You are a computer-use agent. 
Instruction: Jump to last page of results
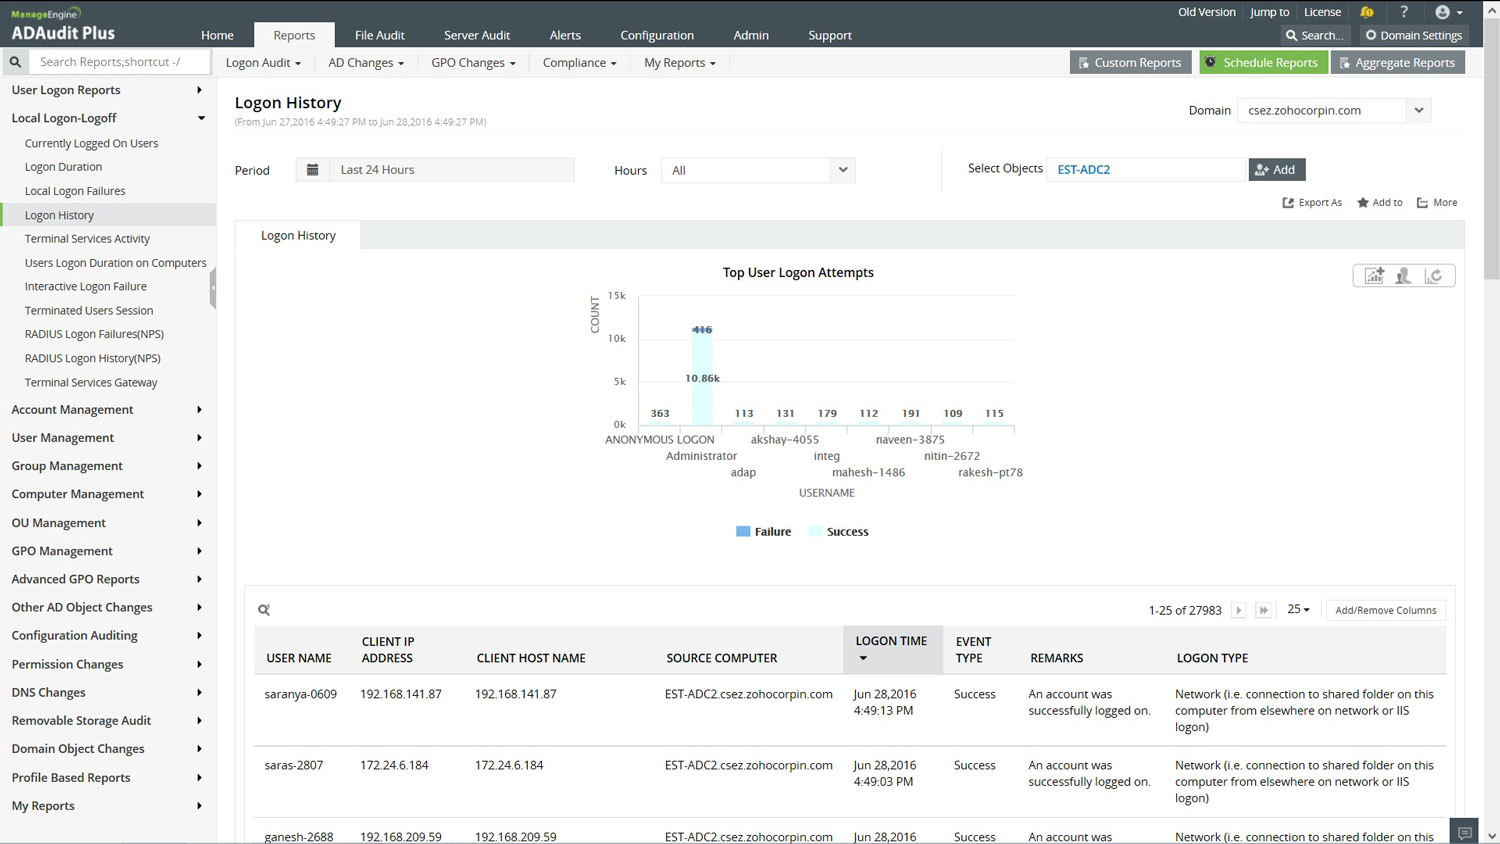[1264, 610]
